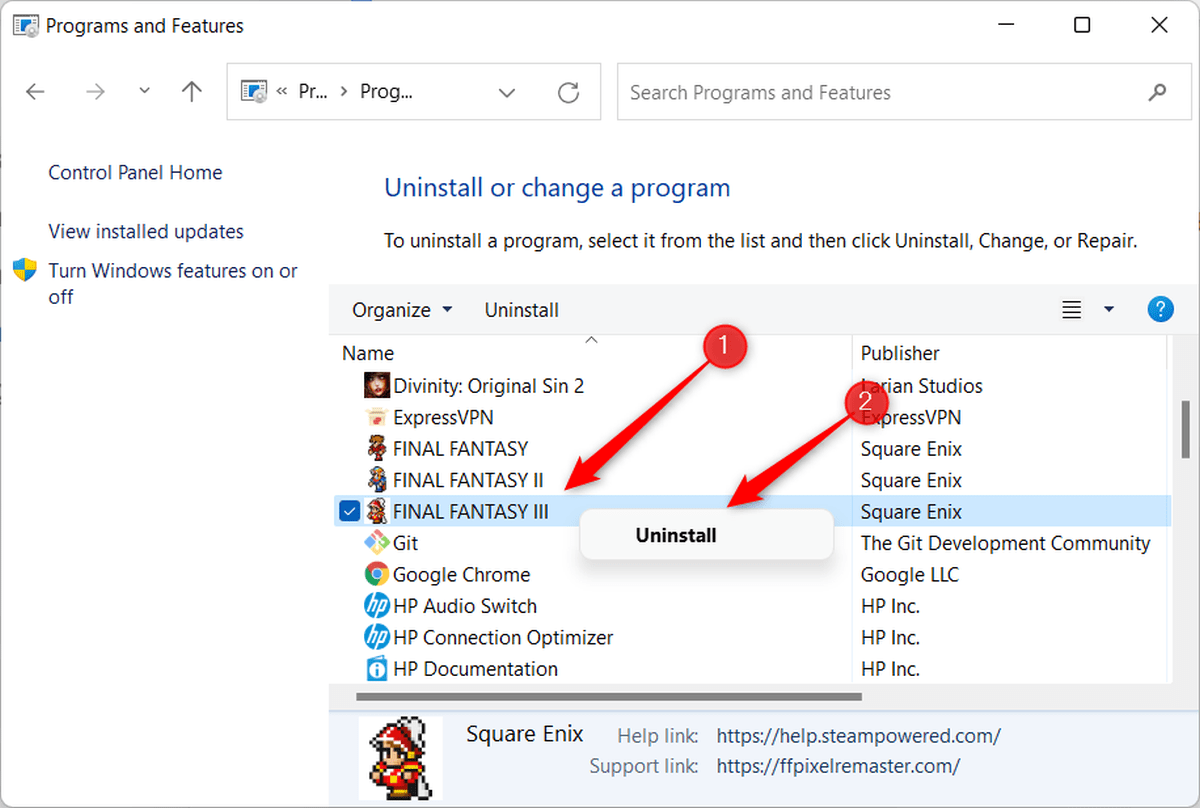Select the Divinity: Original Sin 2 row text
Viewport: 1200px width, 808px height.
pos(489,385)
